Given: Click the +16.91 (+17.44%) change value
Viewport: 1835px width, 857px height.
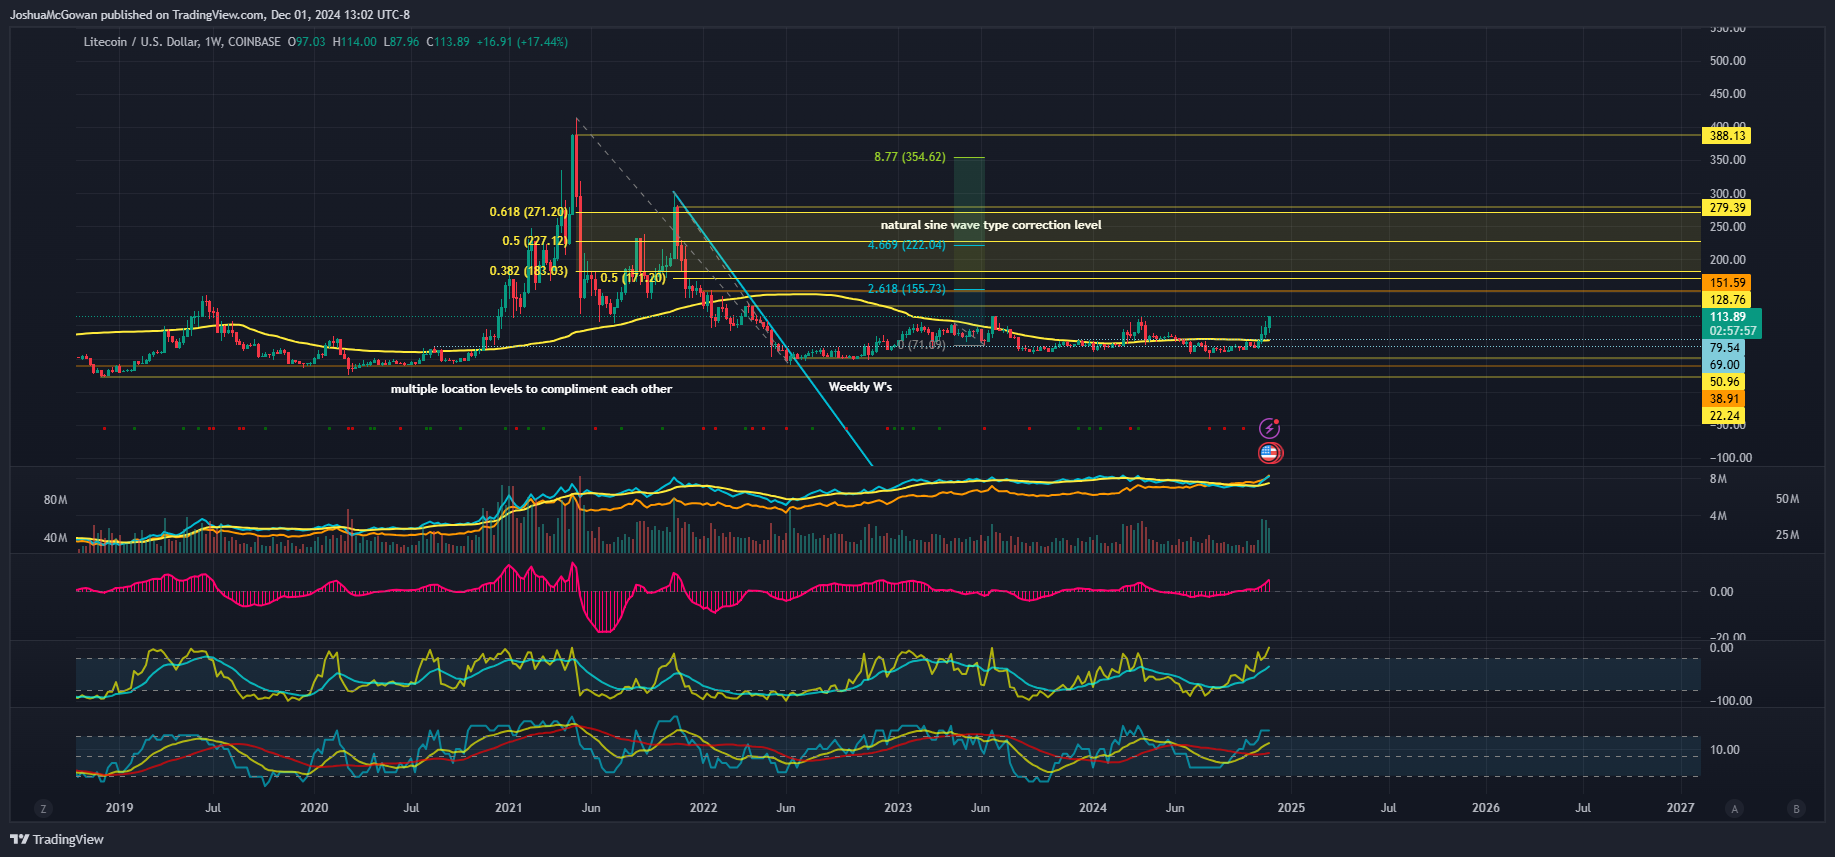Looking at the screenshot, I should click(x=522, y=42).
